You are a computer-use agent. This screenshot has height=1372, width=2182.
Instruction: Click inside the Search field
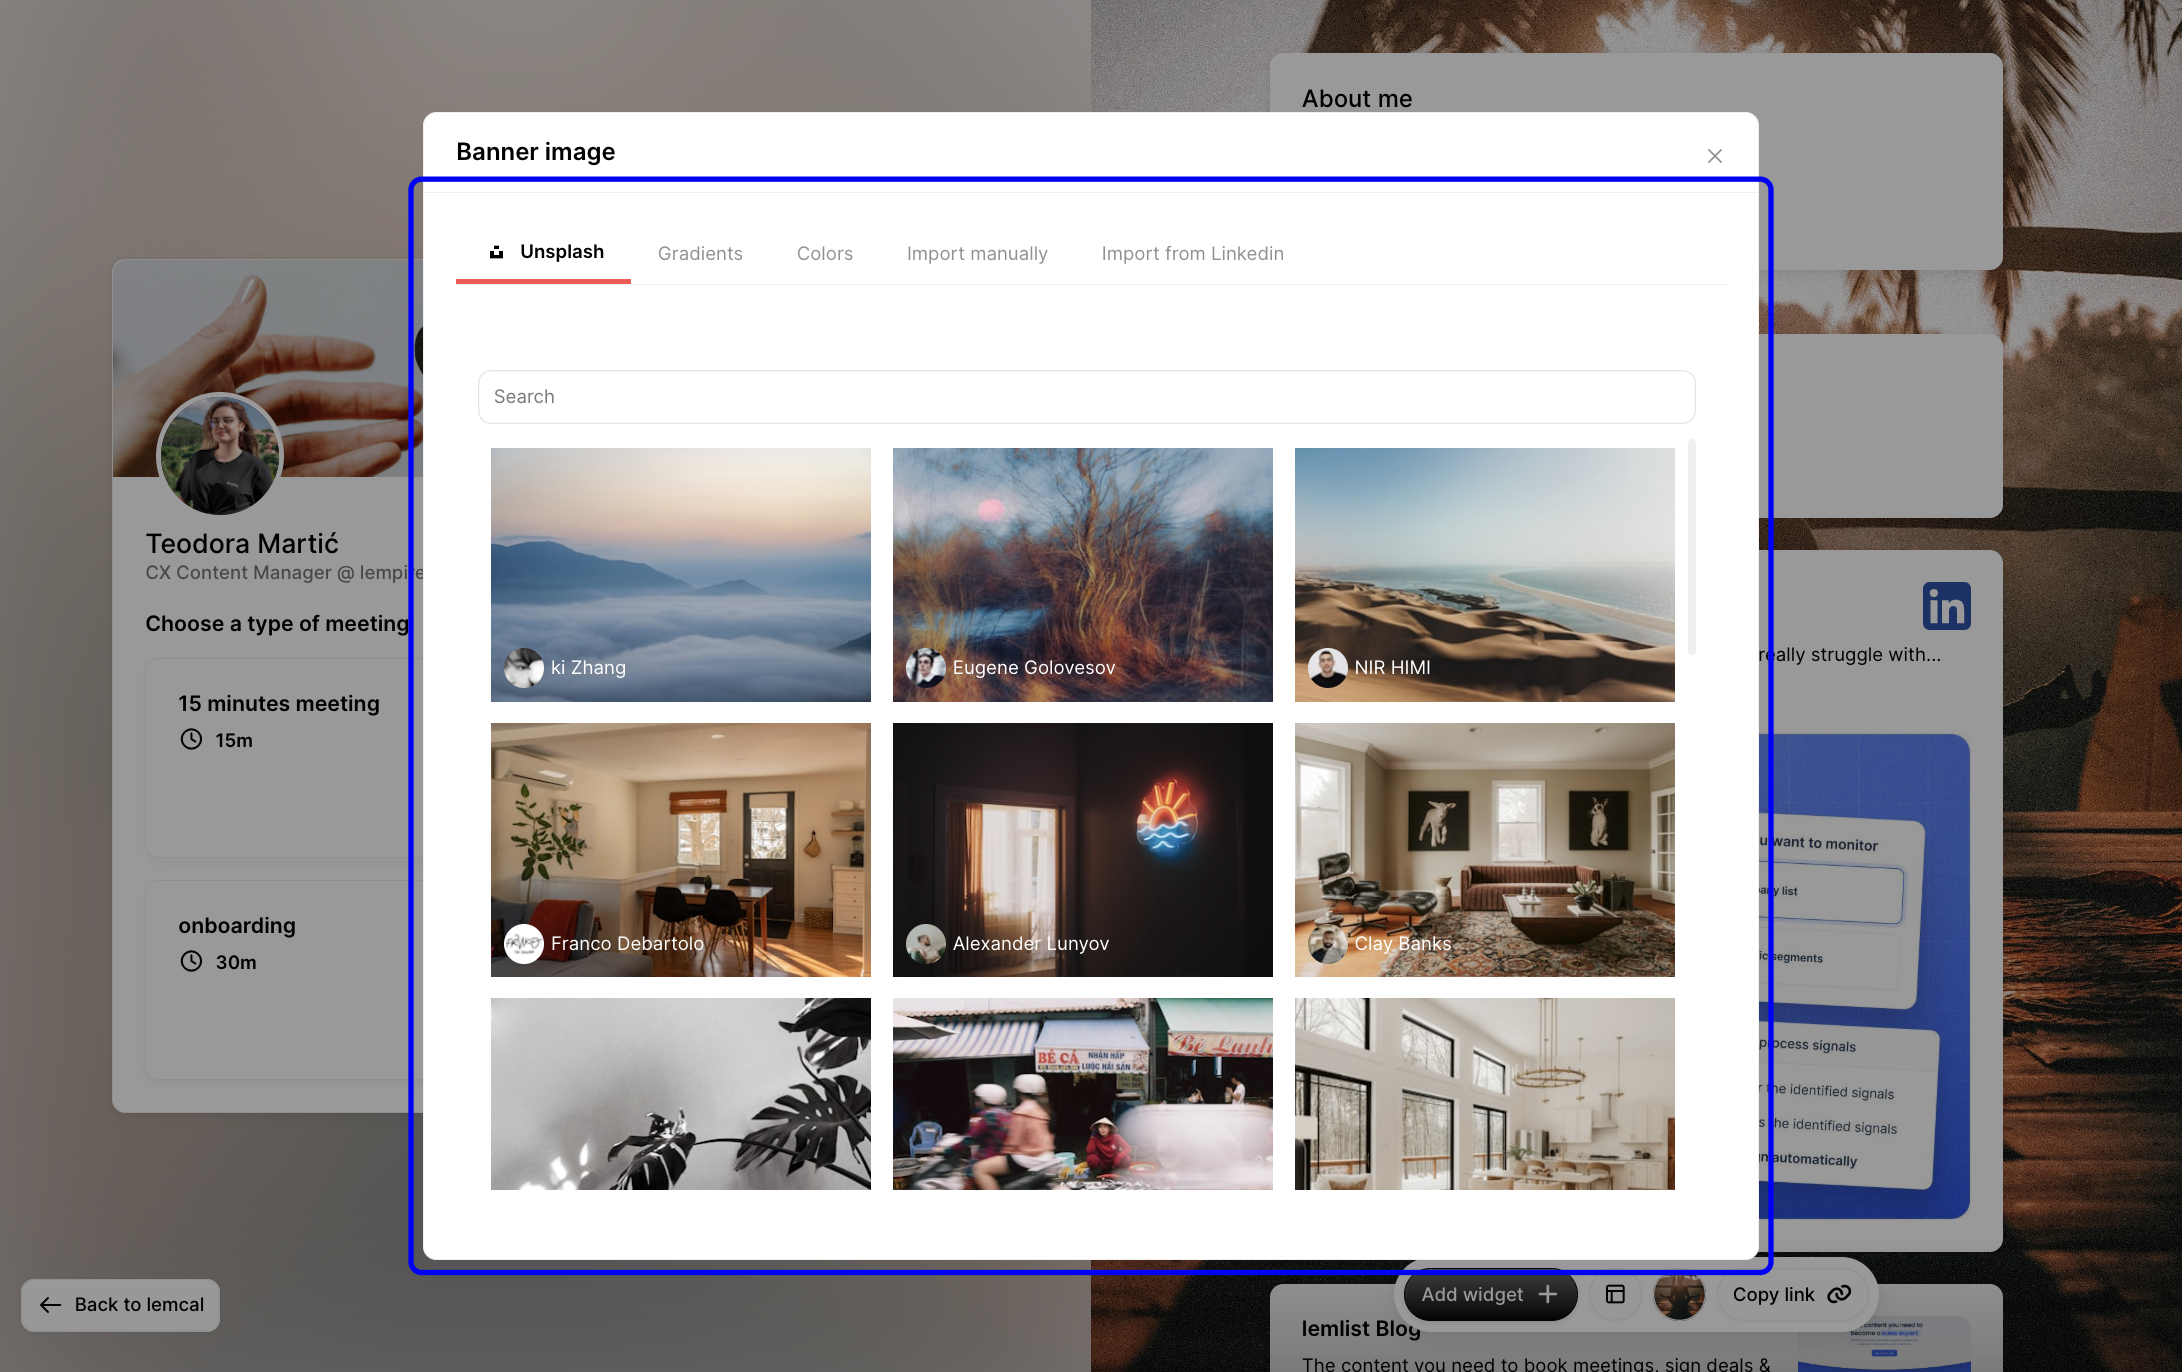point(1086,396)
